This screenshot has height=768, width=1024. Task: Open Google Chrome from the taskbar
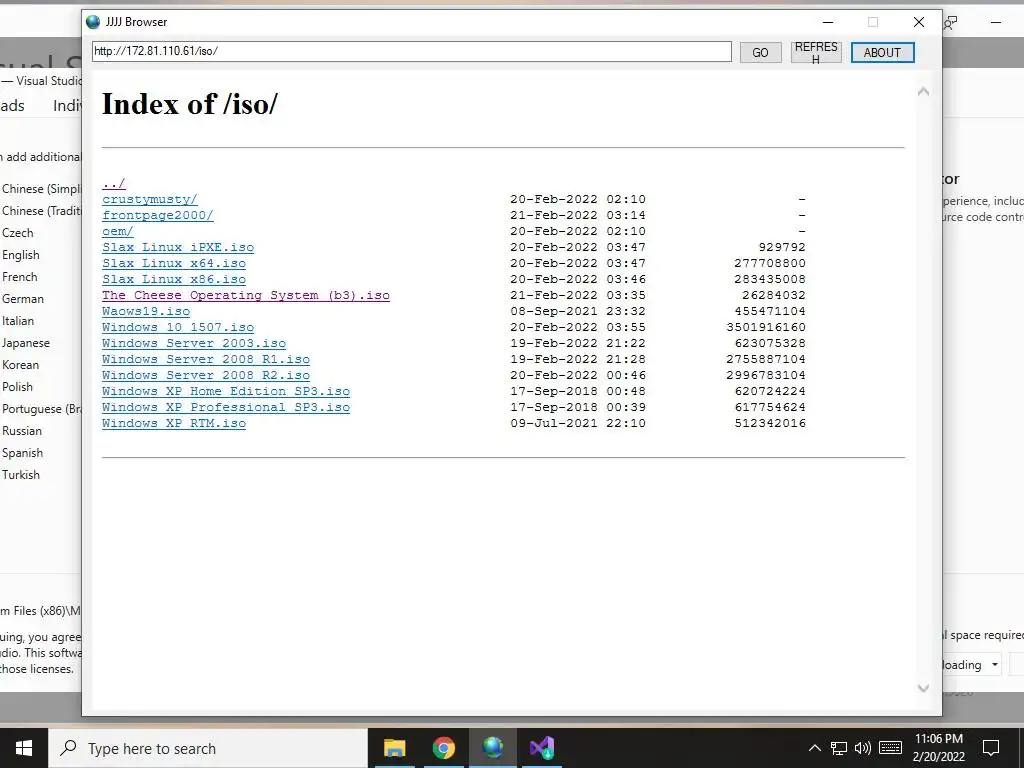[443, 748]
